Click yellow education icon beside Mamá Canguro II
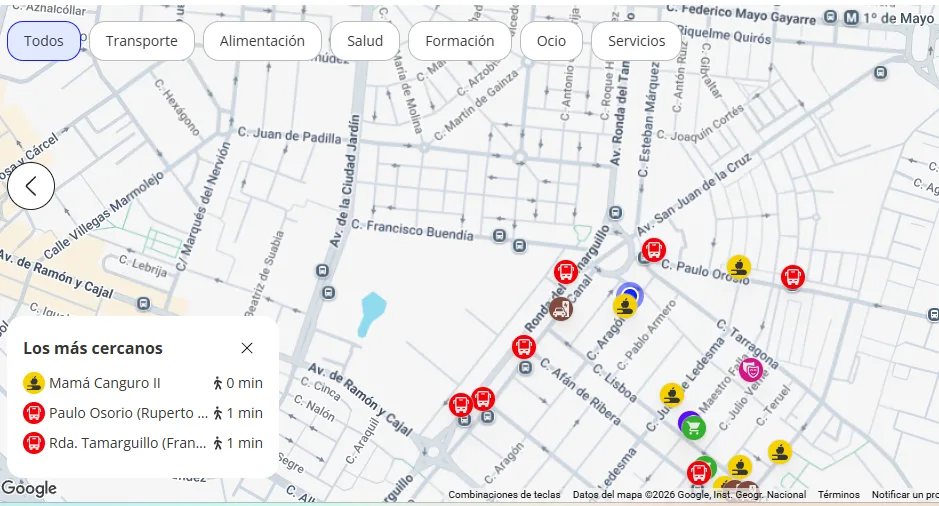Screen dimensions: 939x506 coord(34,383)
